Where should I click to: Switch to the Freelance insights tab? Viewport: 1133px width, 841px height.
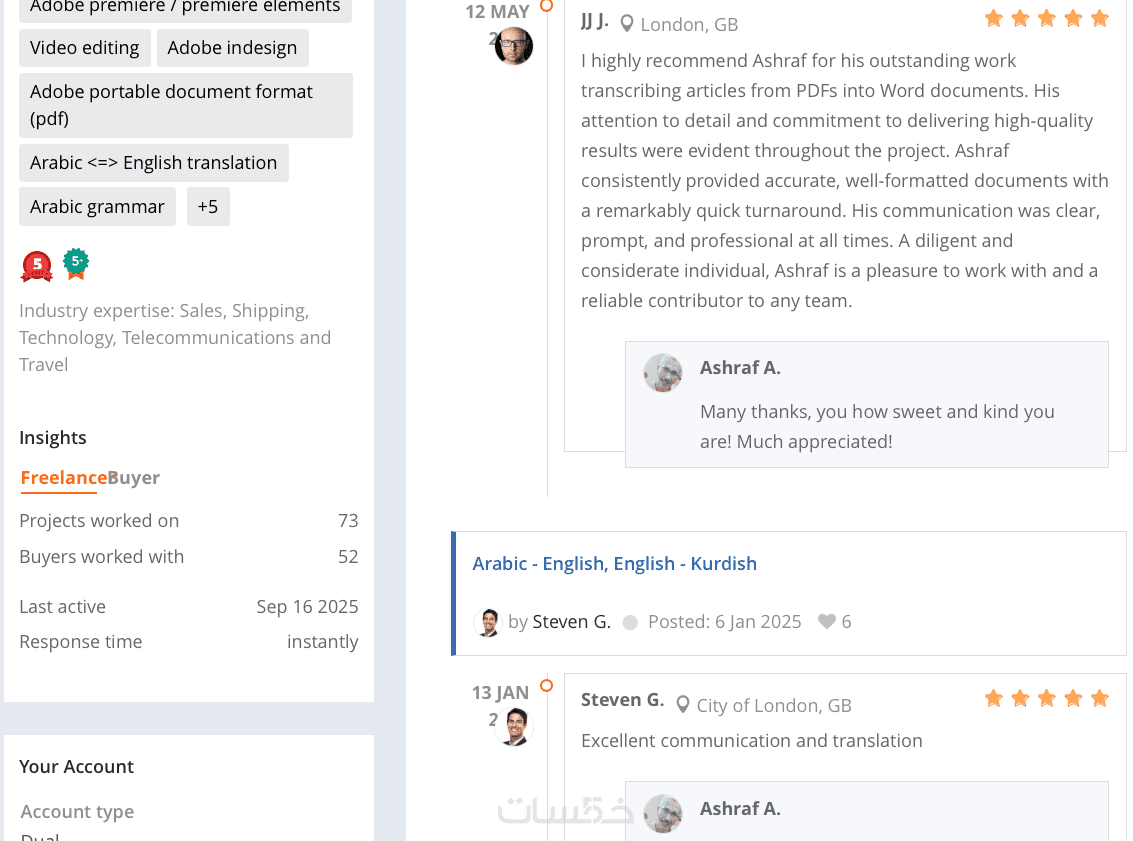[63, 478]
